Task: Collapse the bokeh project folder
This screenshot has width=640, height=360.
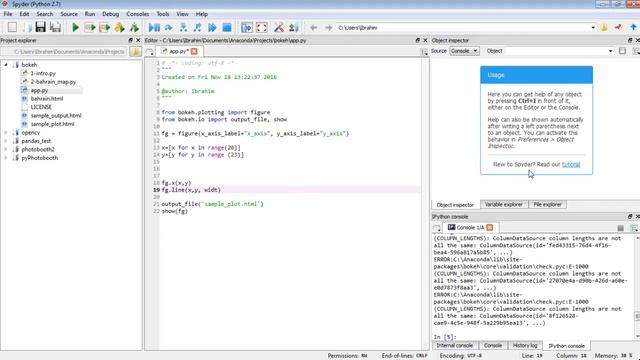Action: [6, 64]
